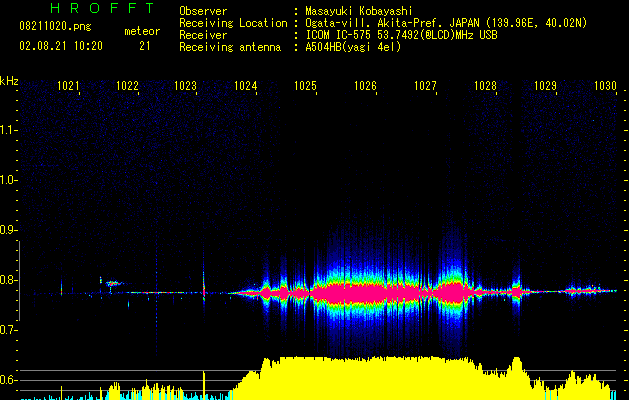629x400 pixels.
Task: Click the Receiver label
Action: [203, 35]
